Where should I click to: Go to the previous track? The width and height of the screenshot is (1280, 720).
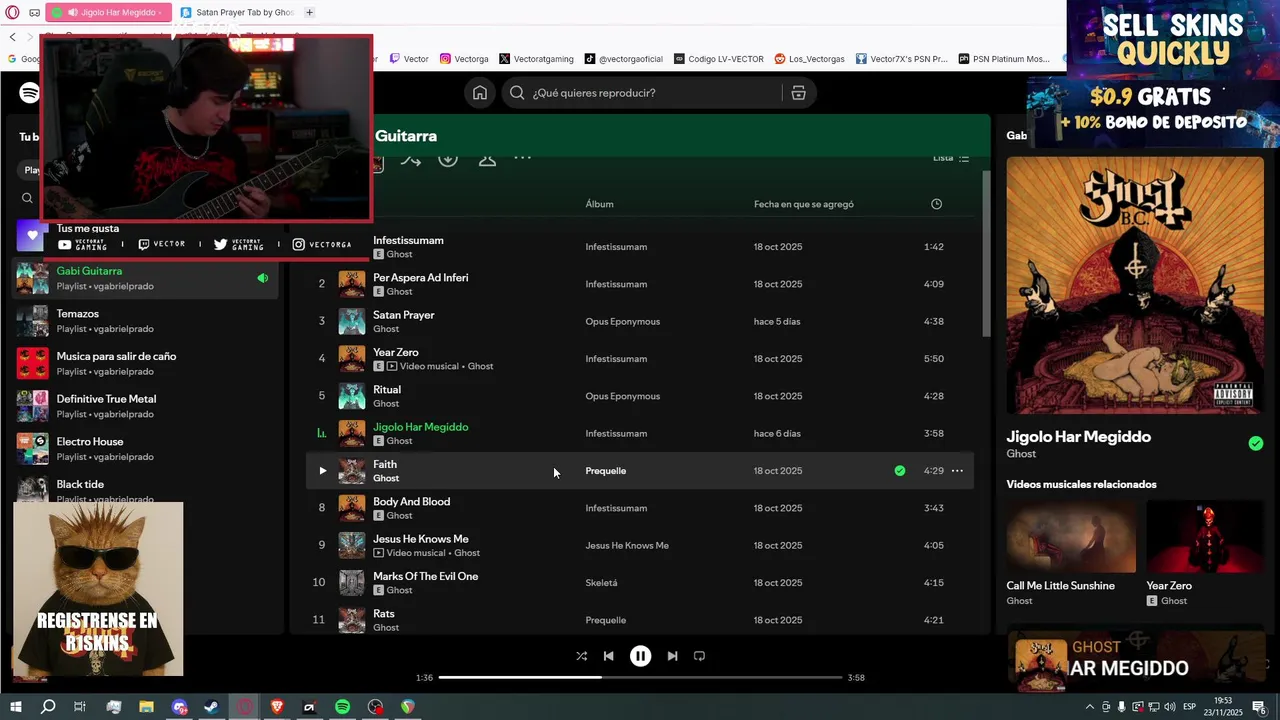click(608, 656)
